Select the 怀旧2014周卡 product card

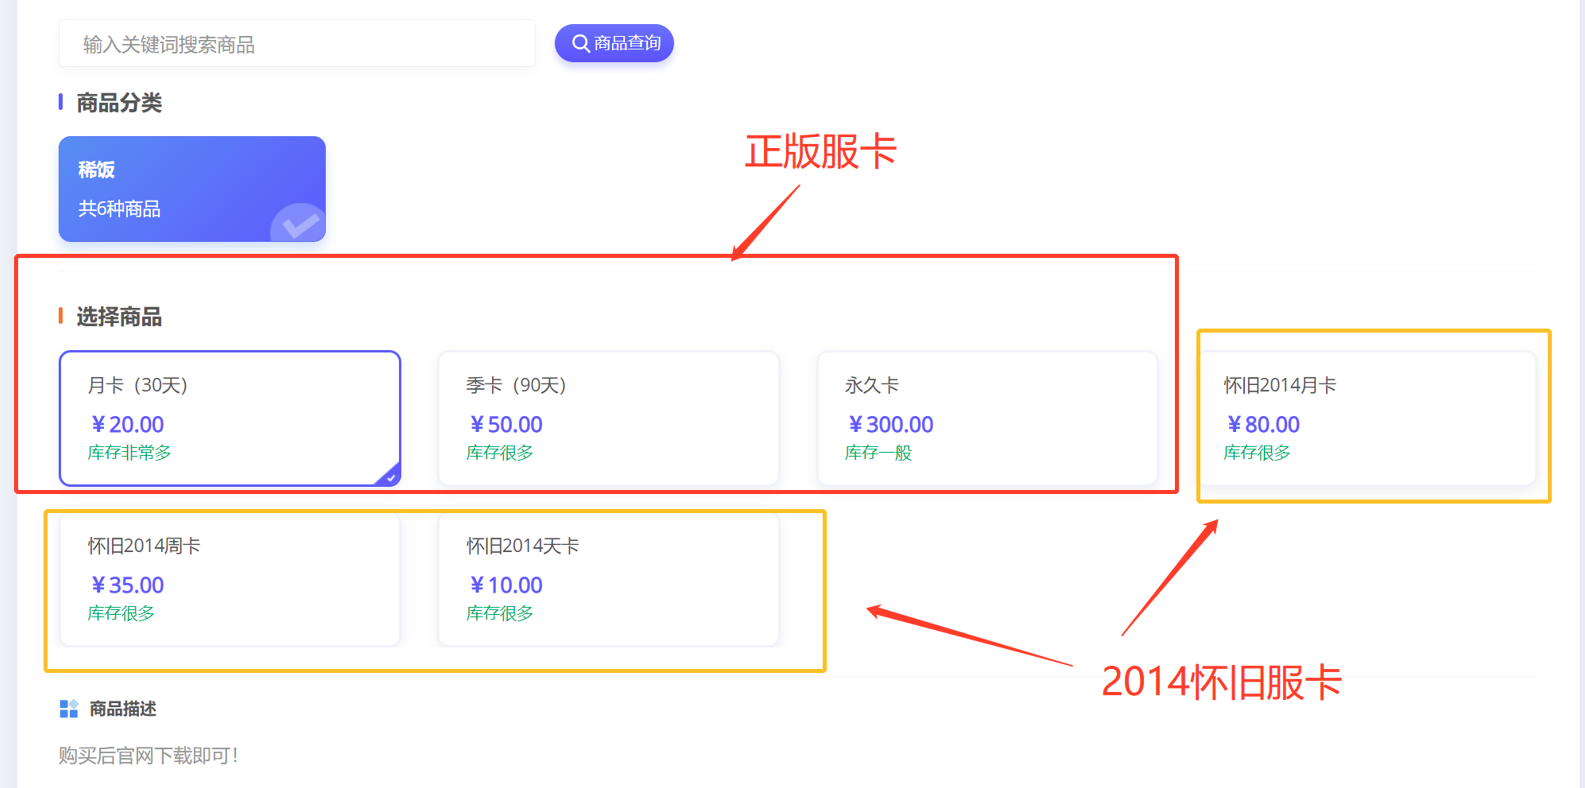(x=229, y=579)
